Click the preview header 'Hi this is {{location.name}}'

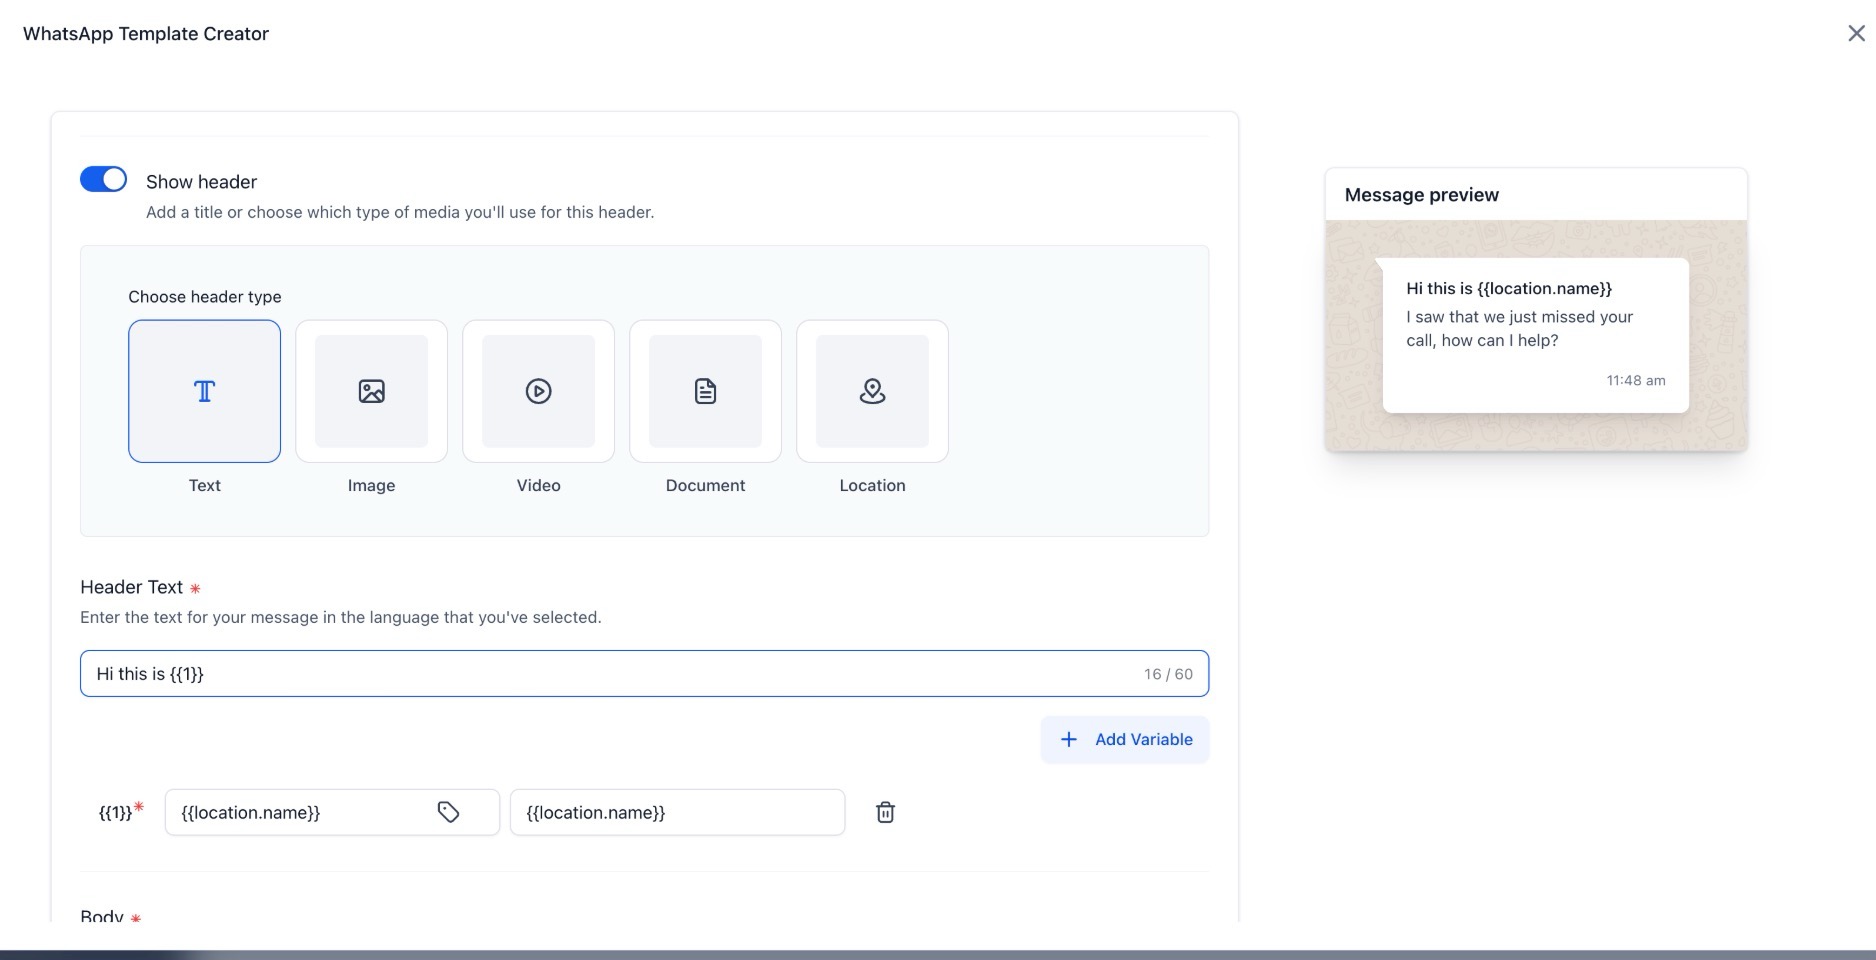click(1509, 288)
